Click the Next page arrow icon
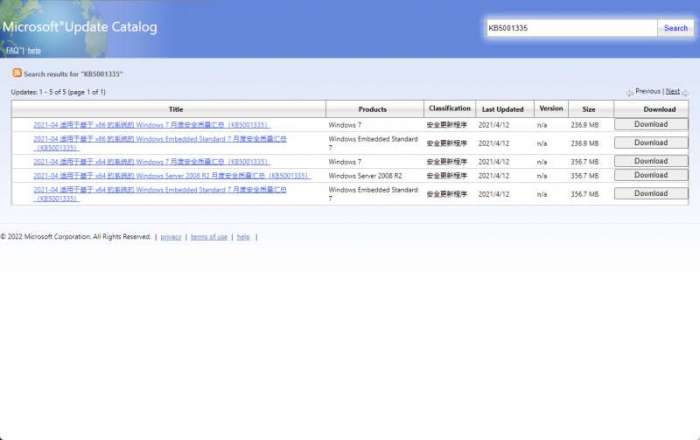The width and height of the screenshot is (700, 440). click(x=685, y=92)
